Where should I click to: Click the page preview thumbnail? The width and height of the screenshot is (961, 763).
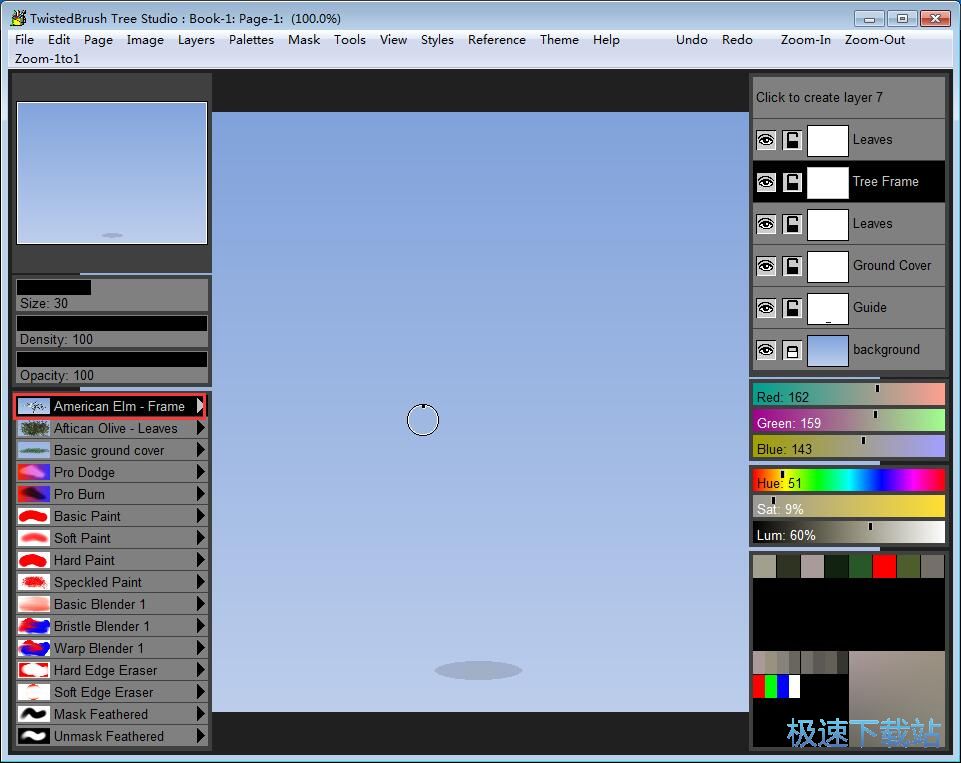112,173
